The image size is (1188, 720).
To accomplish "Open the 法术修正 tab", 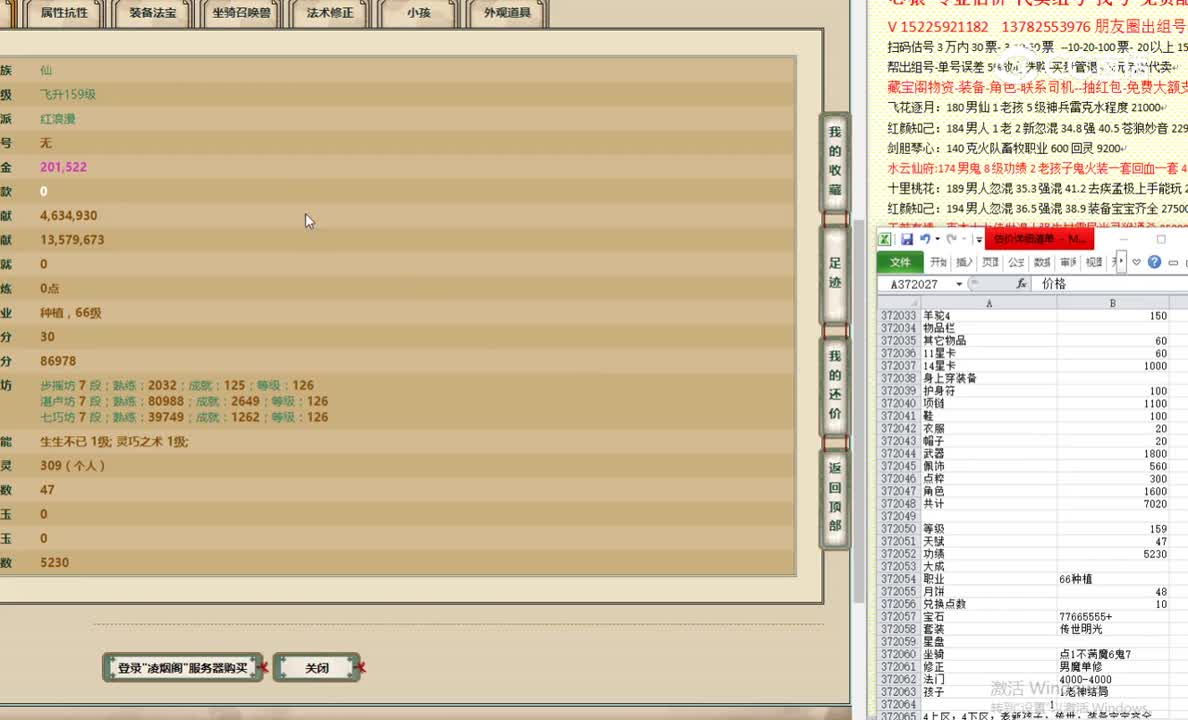I will tap(329, 13).
